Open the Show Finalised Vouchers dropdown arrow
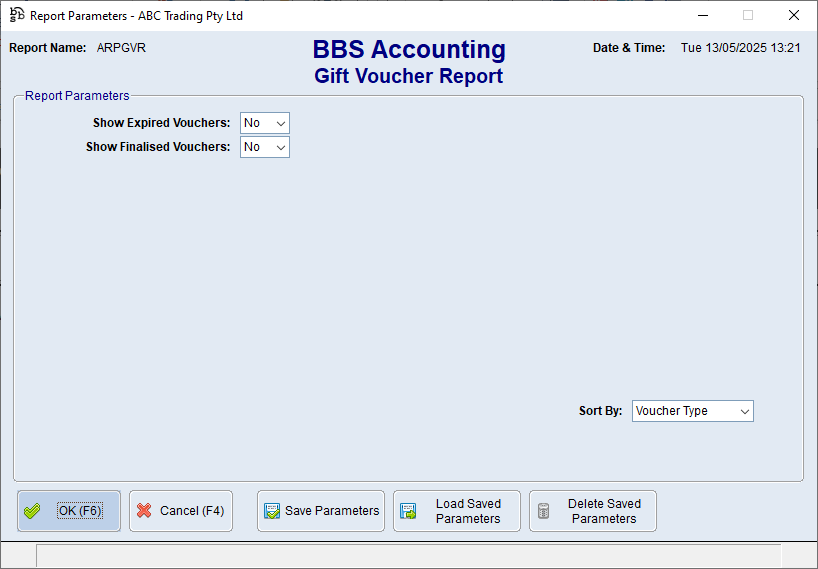Viewport: 818px width, 569px height. (280, 147)
